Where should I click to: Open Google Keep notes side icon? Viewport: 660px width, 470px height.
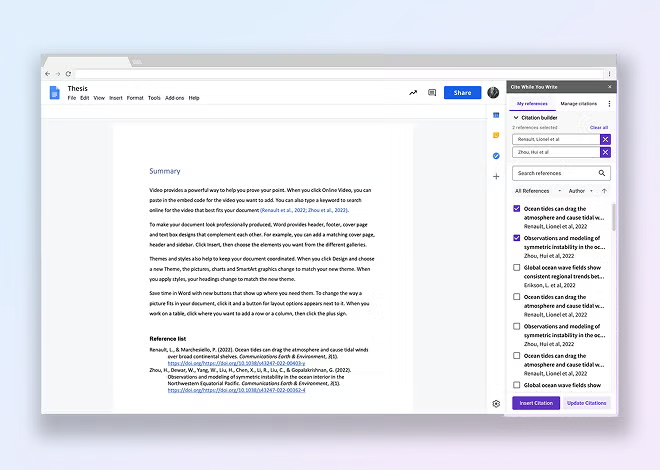pos(496,134)
